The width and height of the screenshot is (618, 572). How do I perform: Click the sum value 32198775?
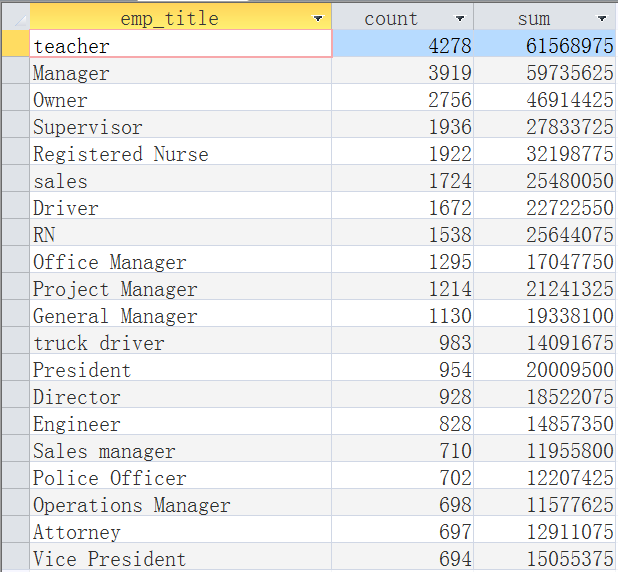click(x=570, y=154)
